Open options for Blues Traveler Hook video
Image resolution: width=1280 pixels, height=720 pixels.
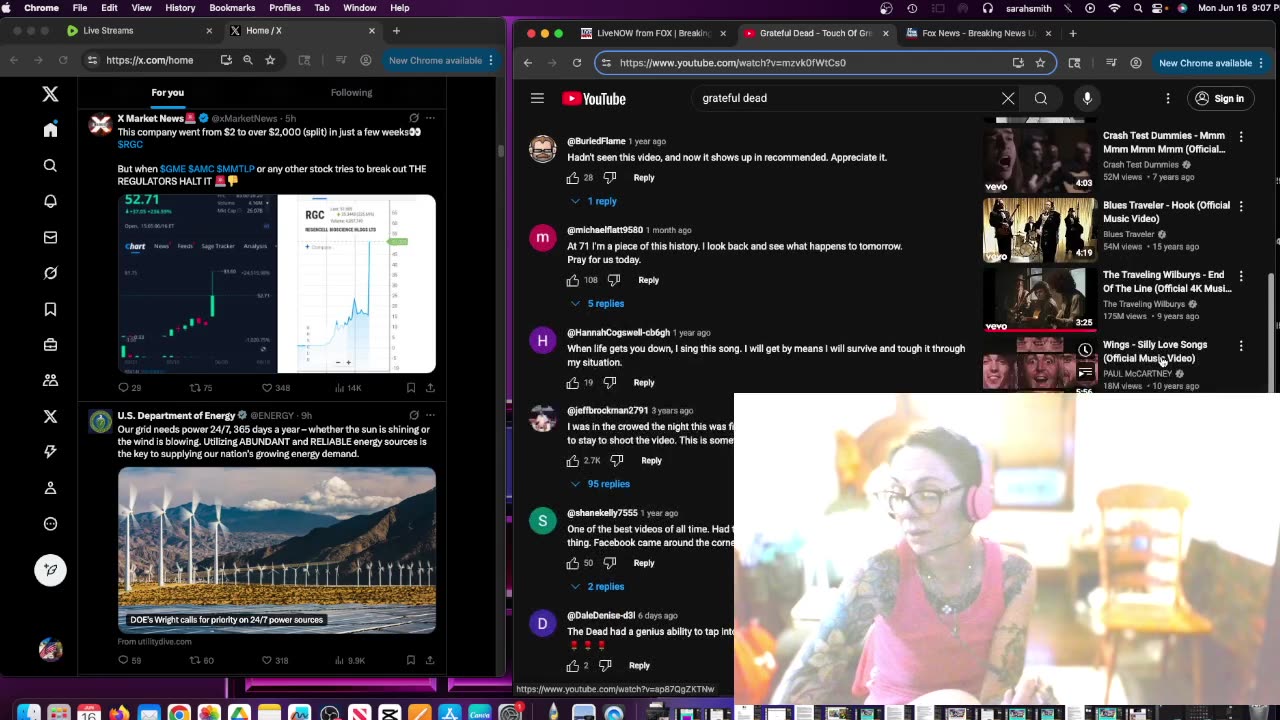click(1241, 206)
